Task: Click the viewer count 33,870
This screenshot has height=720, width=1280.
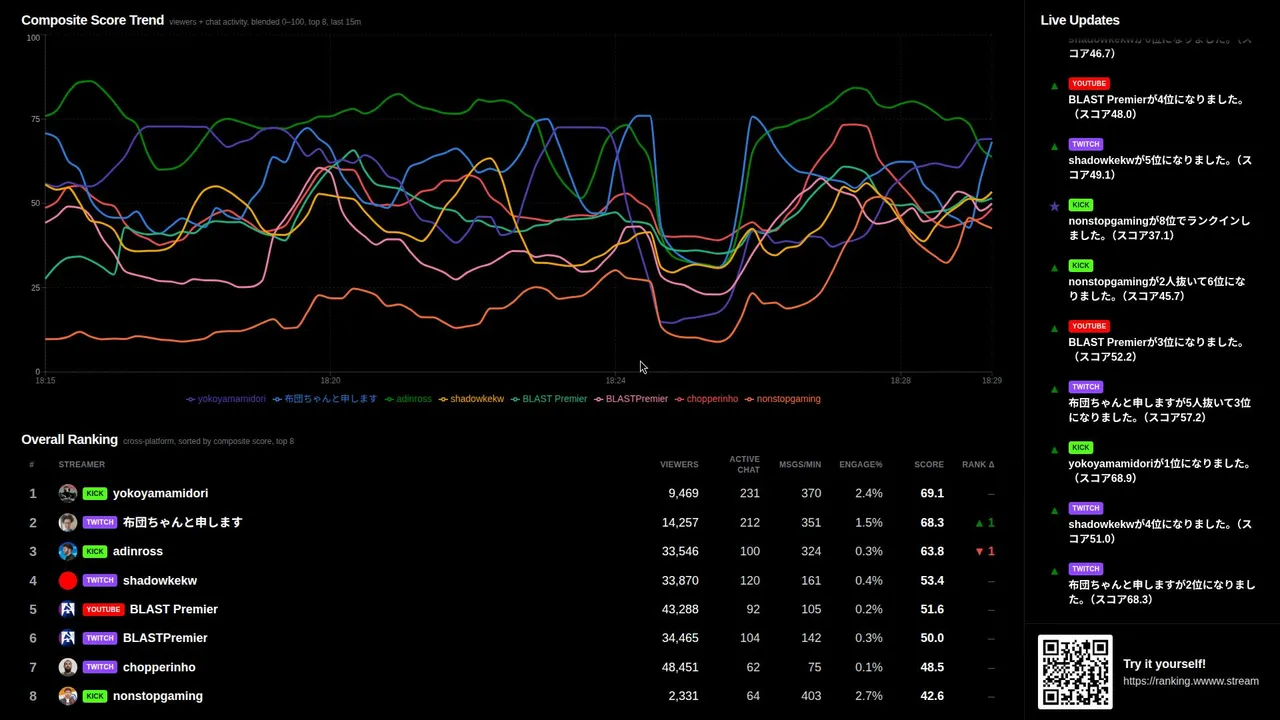Action: click(680, 580)
